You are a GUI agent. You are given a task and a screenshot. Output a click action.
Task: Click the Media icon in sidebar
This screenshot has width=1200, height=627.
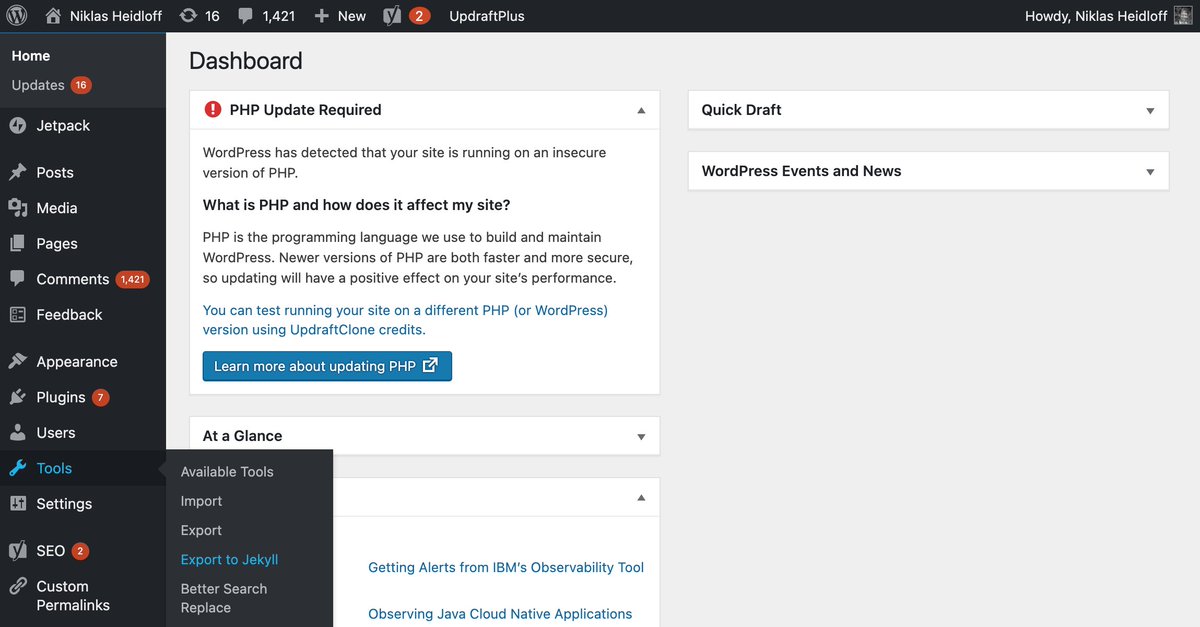pos(18,208)
